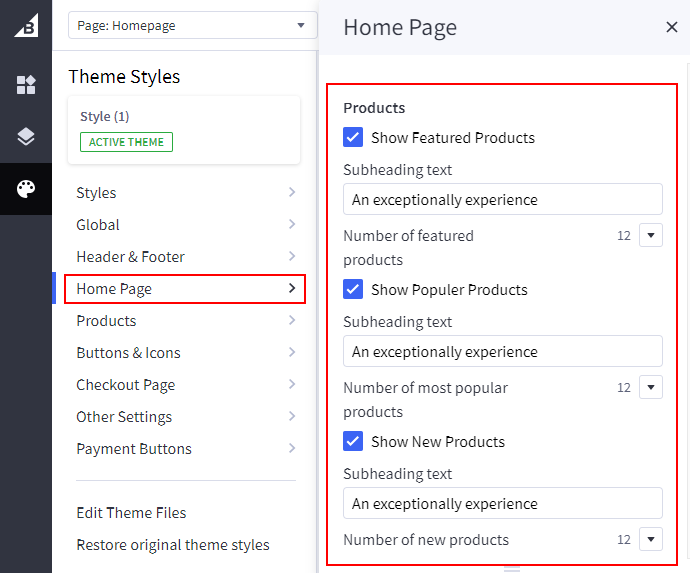Disable Show New Products checkbox
Screen dimensions: 690x573
coord(353,442)
